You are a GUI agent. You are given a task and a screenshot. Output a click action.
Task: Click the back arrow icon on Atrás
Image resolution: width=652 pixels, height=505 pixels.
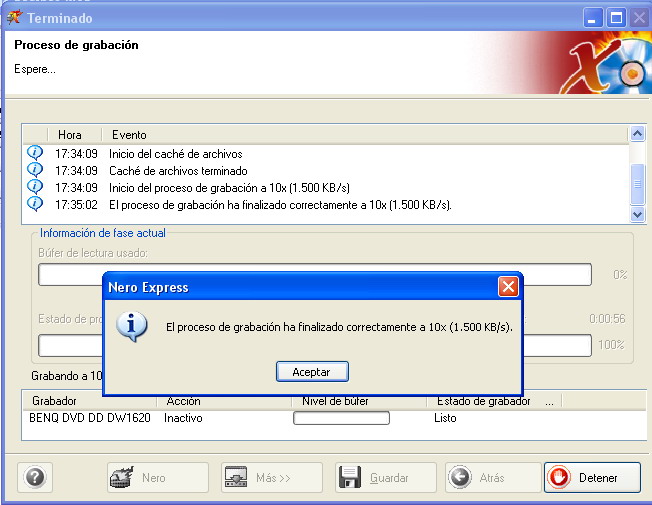pos(460,477)
